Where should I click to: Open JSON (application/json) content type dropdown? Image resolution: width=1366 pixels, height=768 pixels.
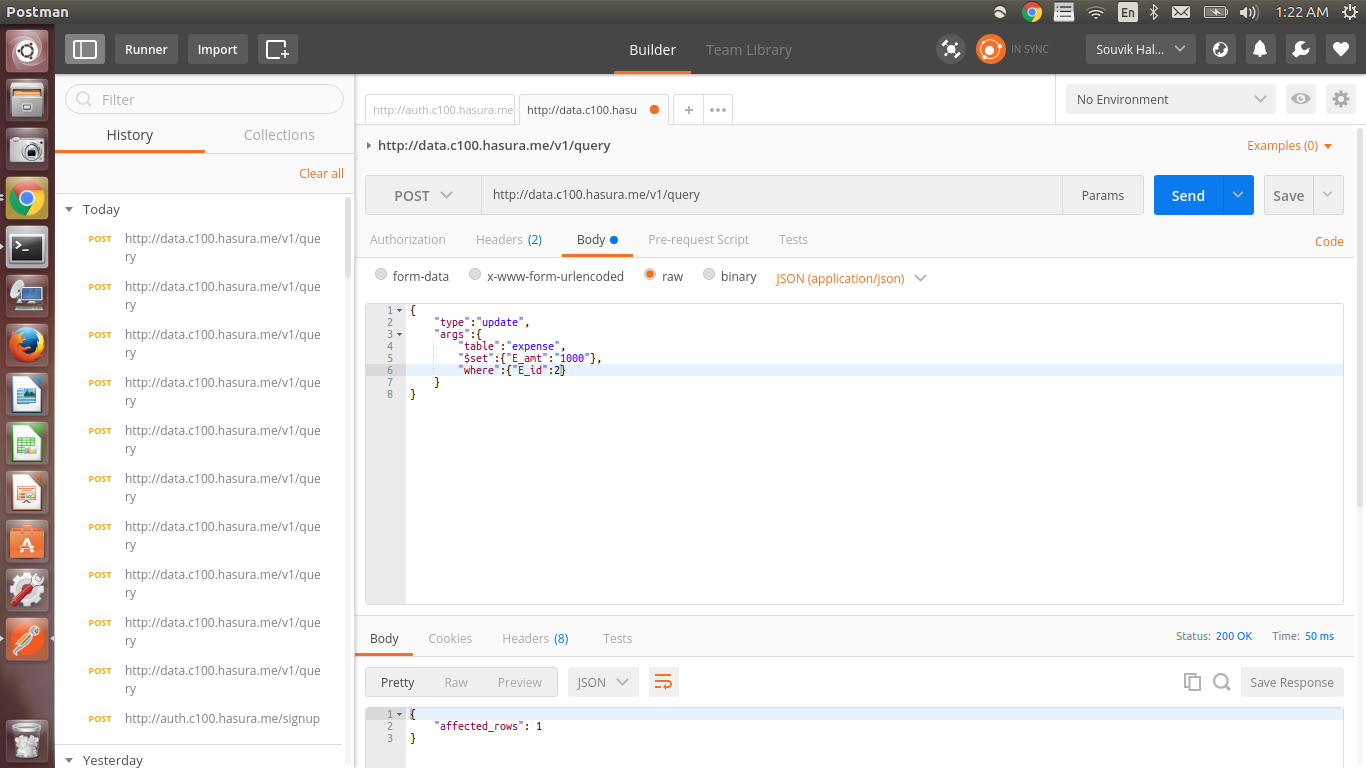click(851, 278)
